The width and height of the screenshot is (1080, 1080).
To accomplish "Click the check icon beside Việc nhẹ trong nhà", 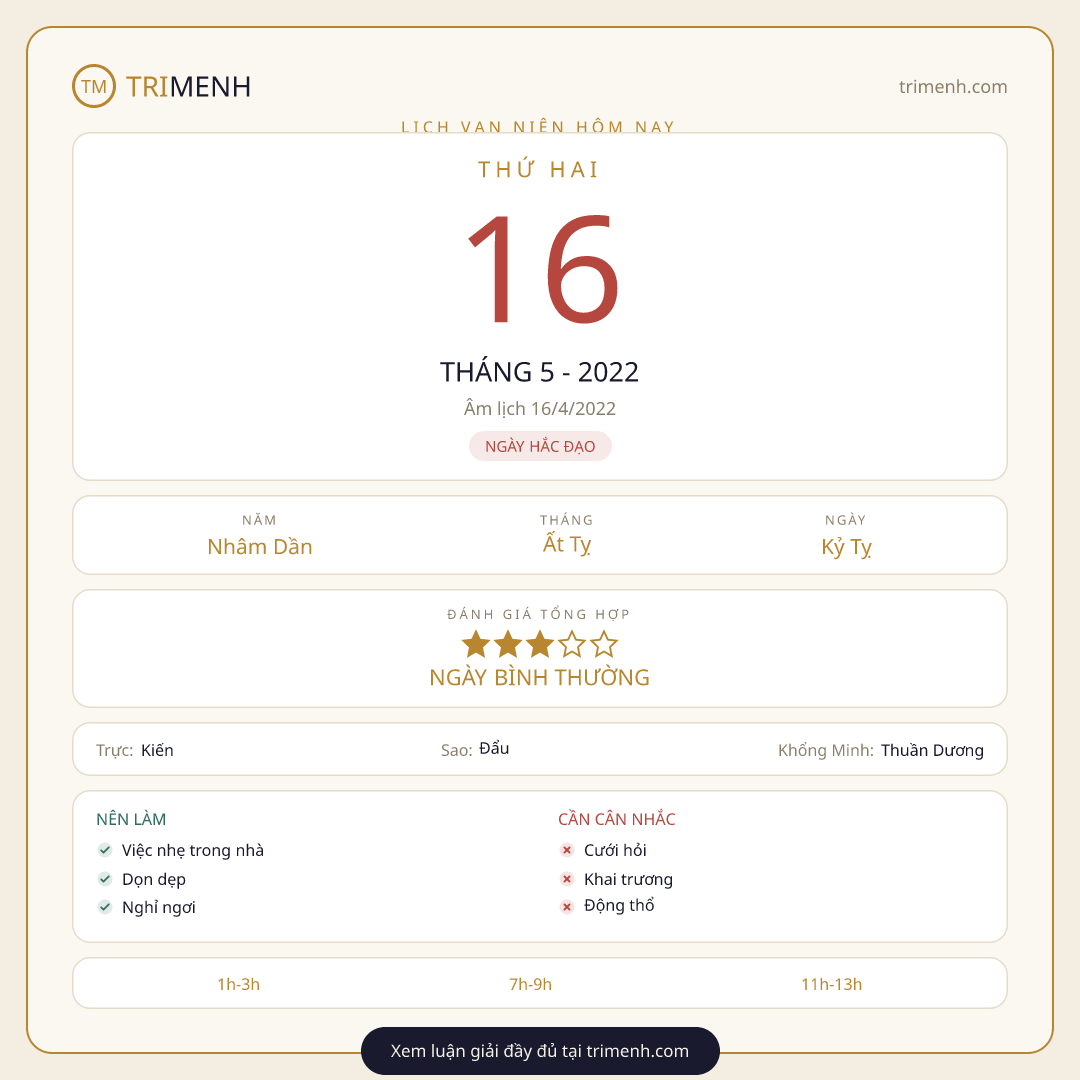I will click(105, 850).
